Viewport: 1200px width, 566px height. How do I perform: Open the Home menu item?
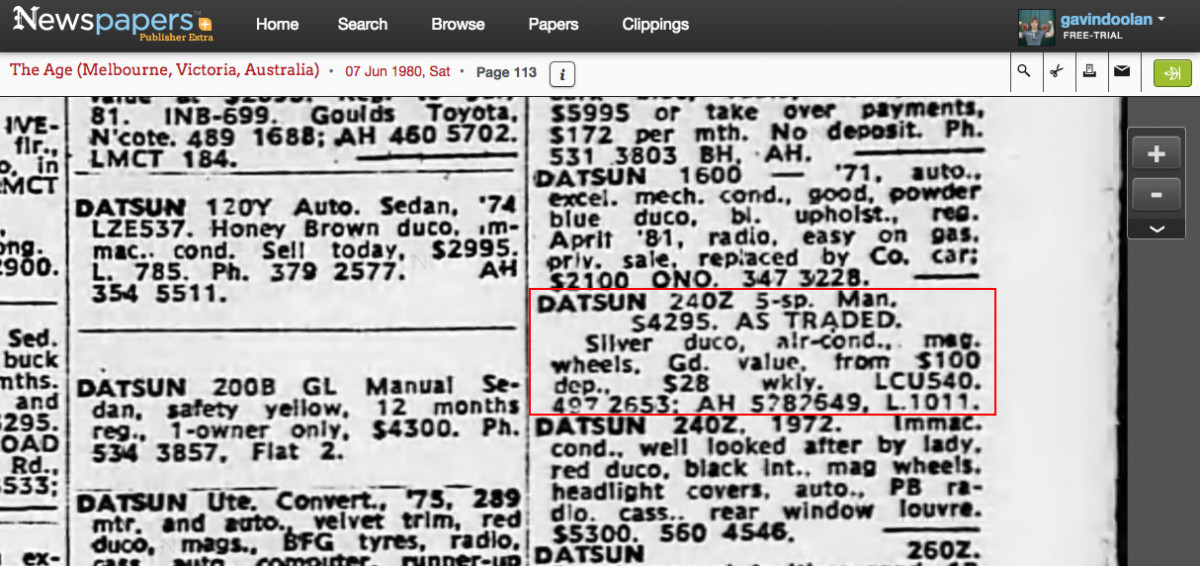point(277,24)
